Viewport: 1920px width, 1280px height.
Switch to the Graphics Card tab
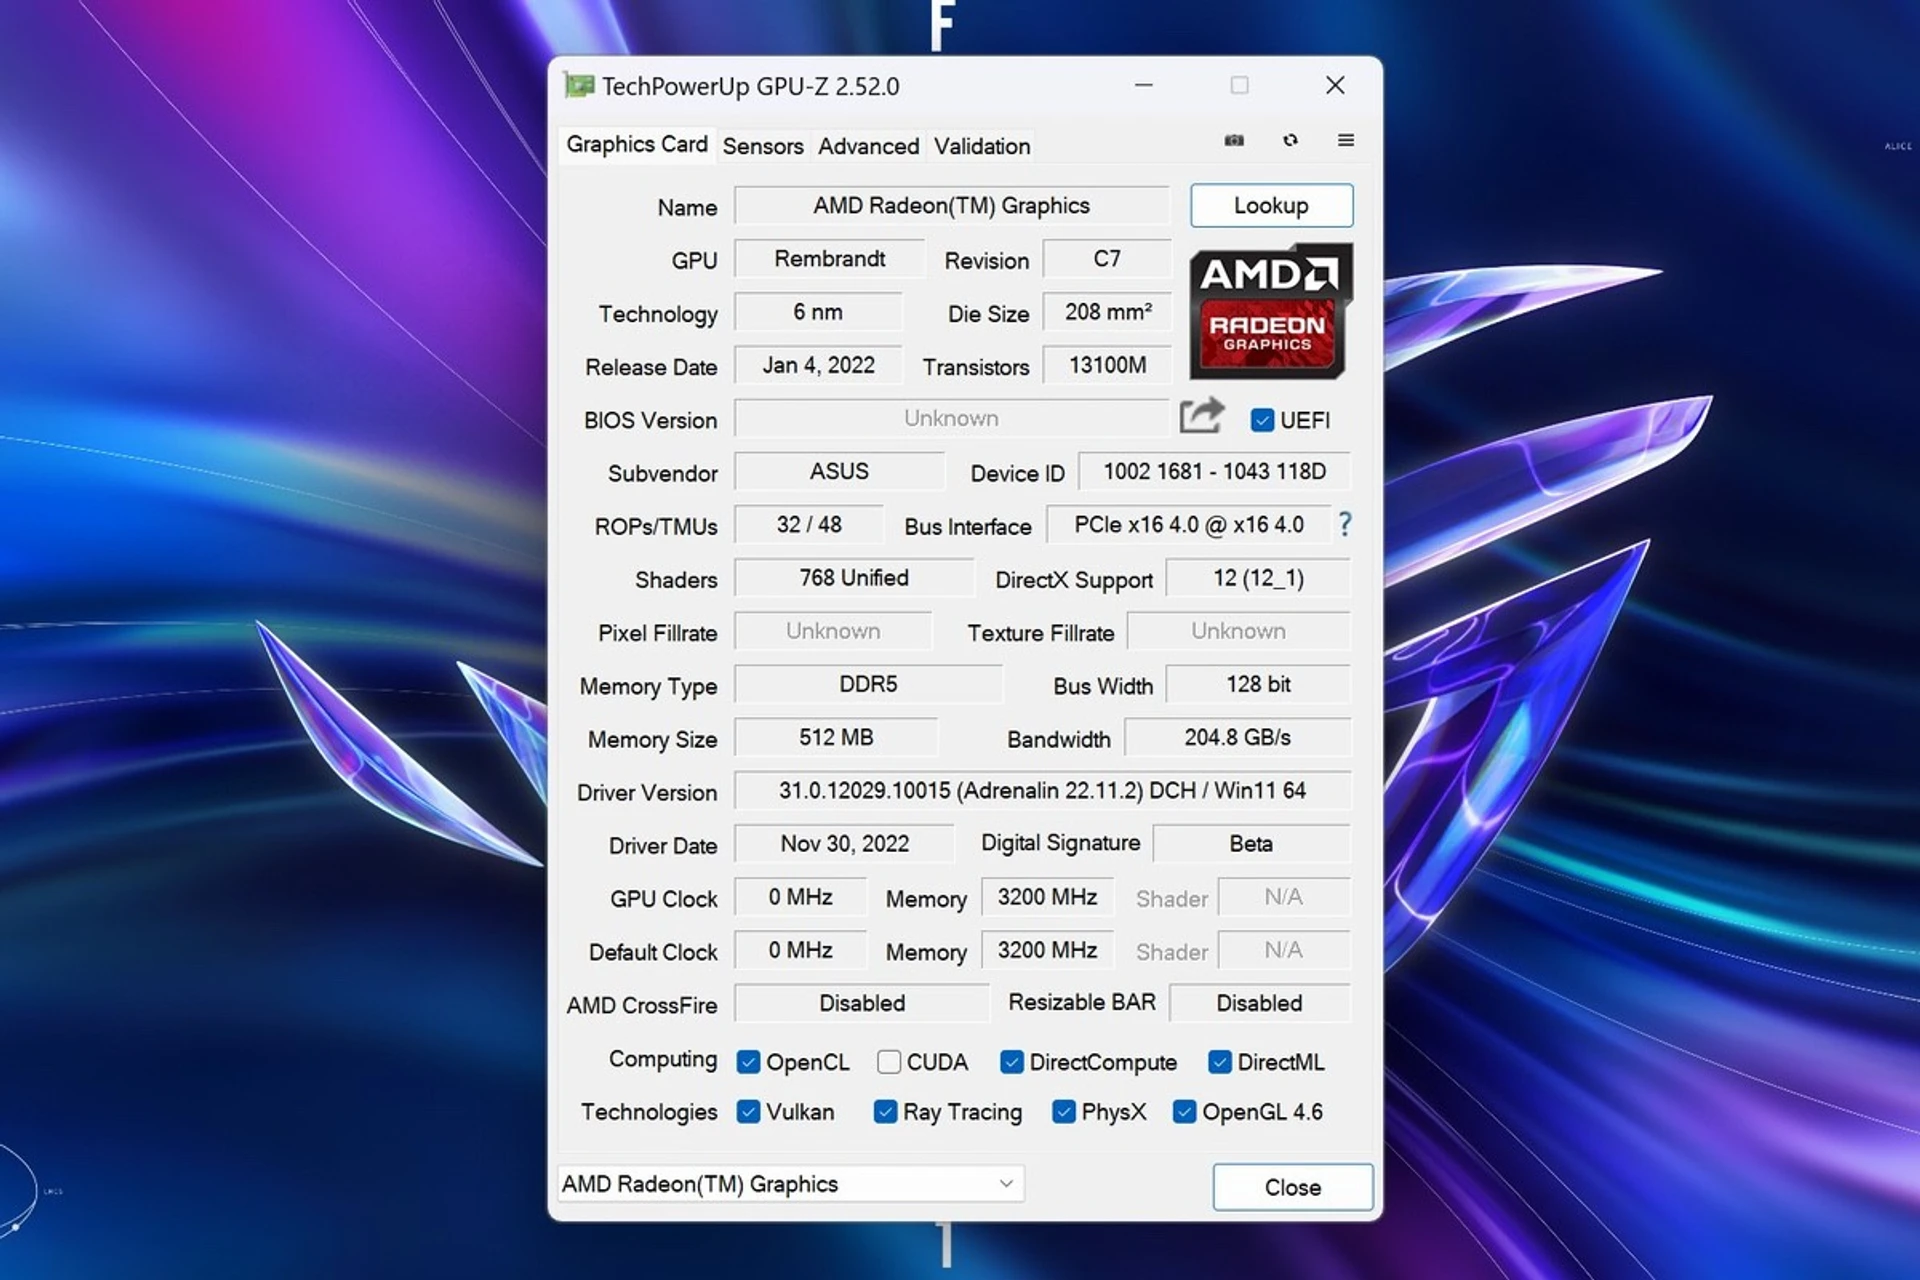click(636, 144)
